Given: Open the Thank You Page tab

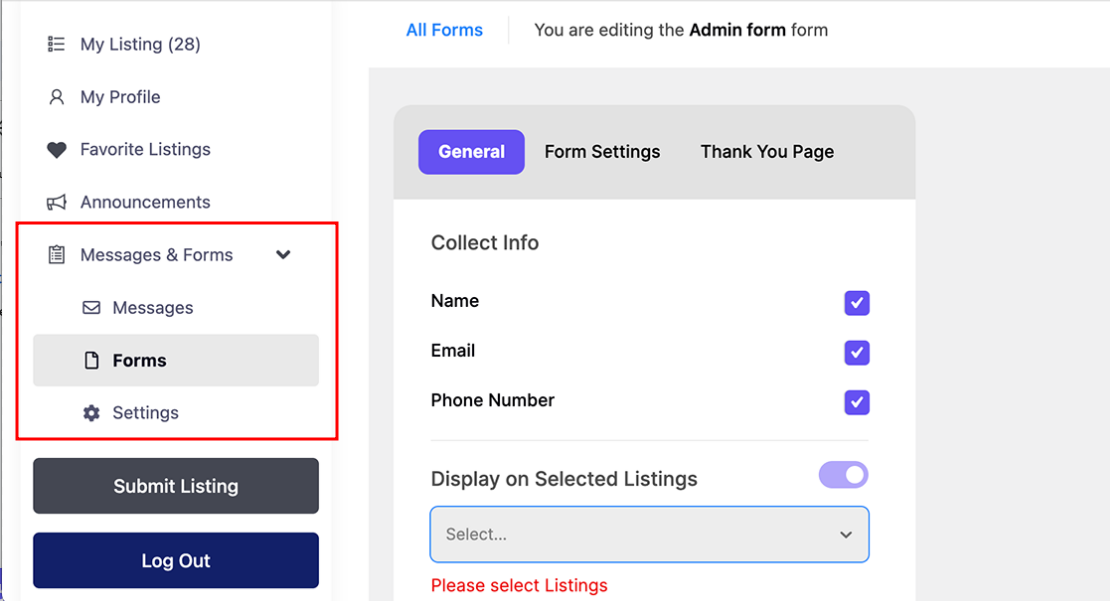Looking at the screenshot, I should coord(767,152).
